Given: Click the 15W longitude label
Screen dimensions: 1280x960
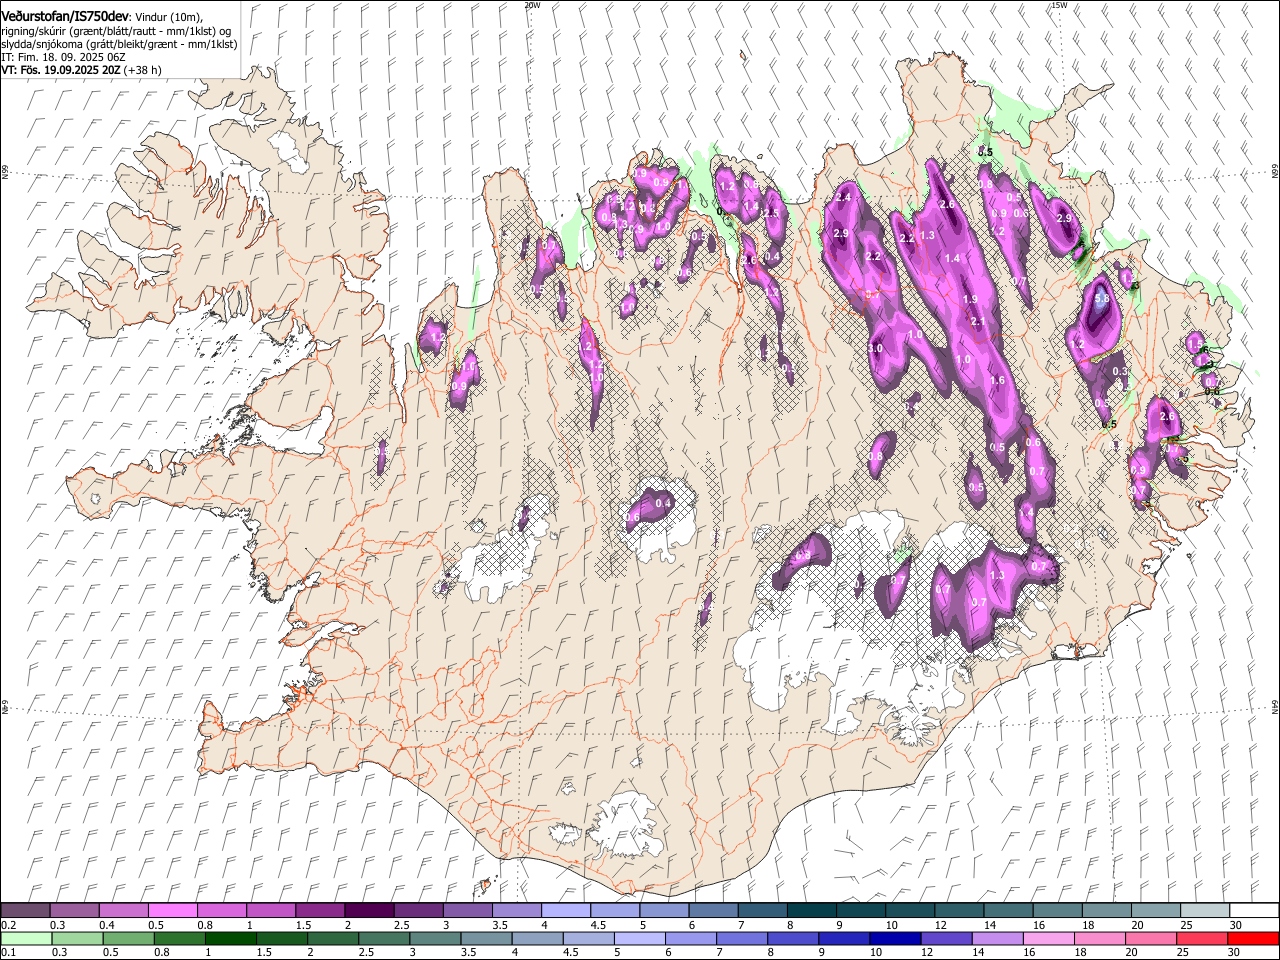Looking at the screenshot, I should pos(1059,5).
